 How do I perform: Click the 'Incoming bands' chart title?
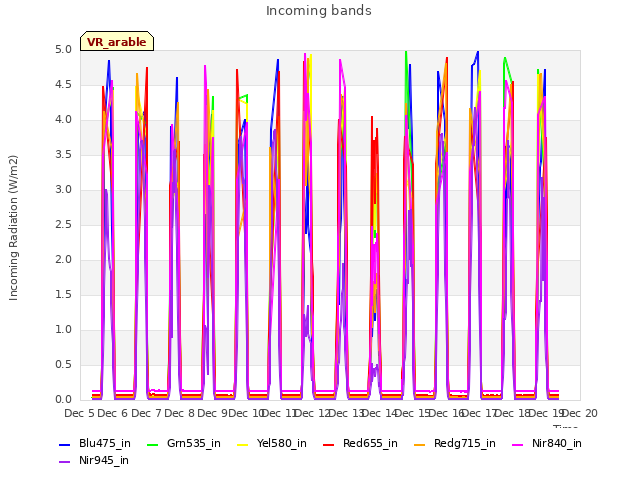pyautogui.click(x=319, y=11)
